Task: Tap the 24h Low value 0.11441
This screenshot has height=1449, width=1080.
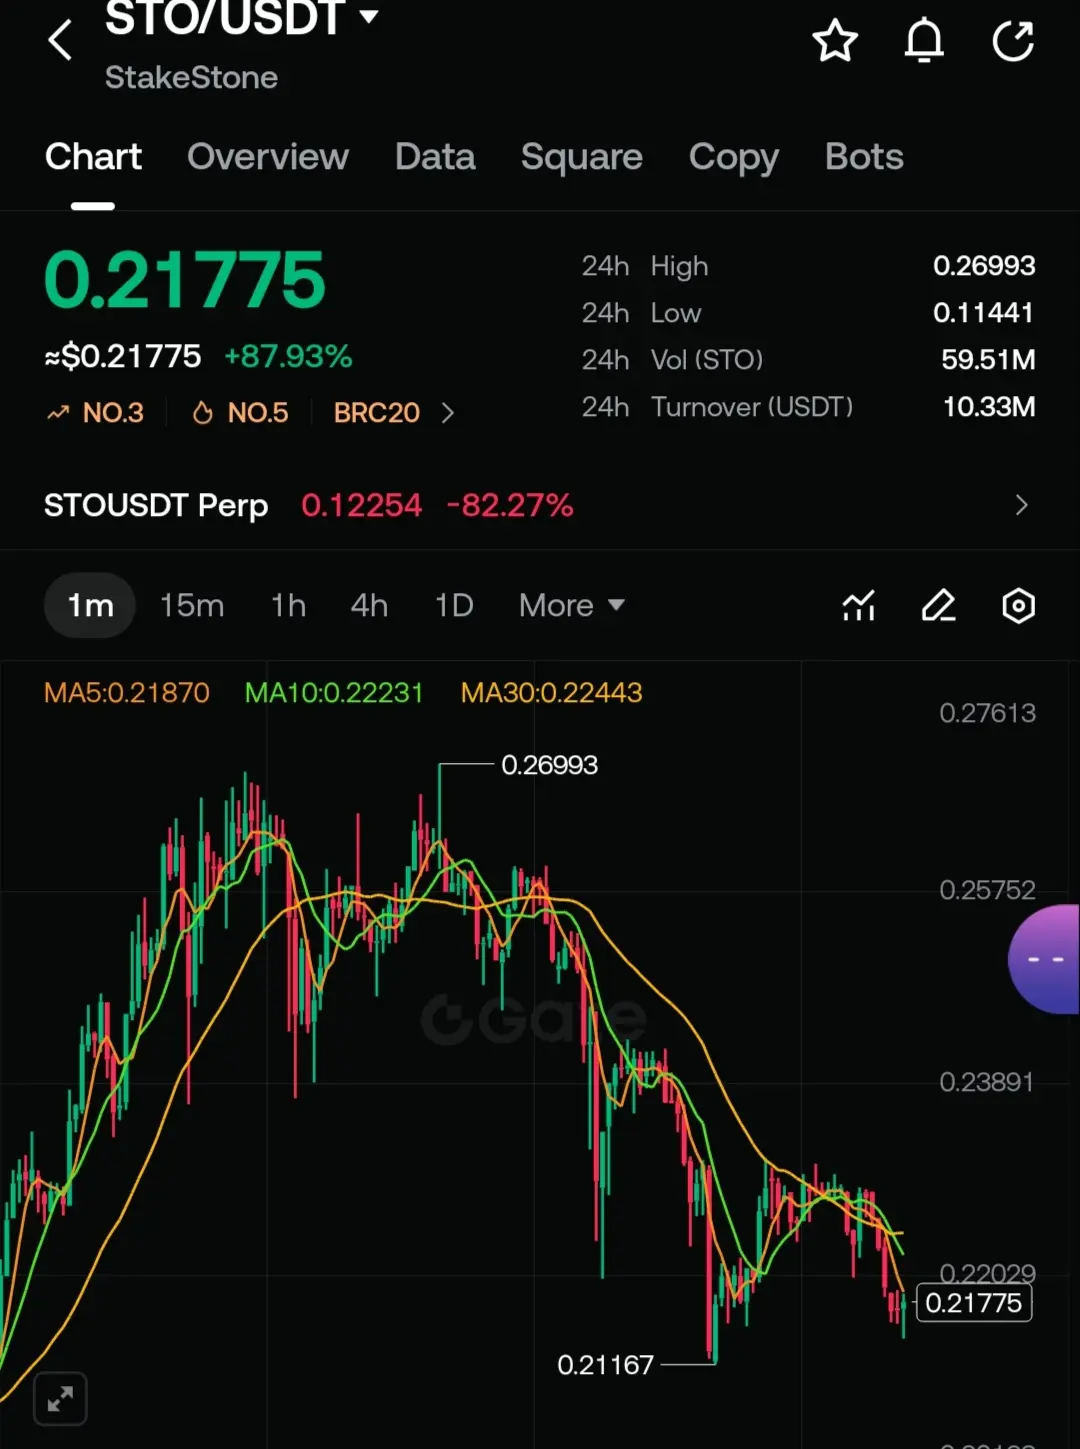Action: [x=983, y=313]
